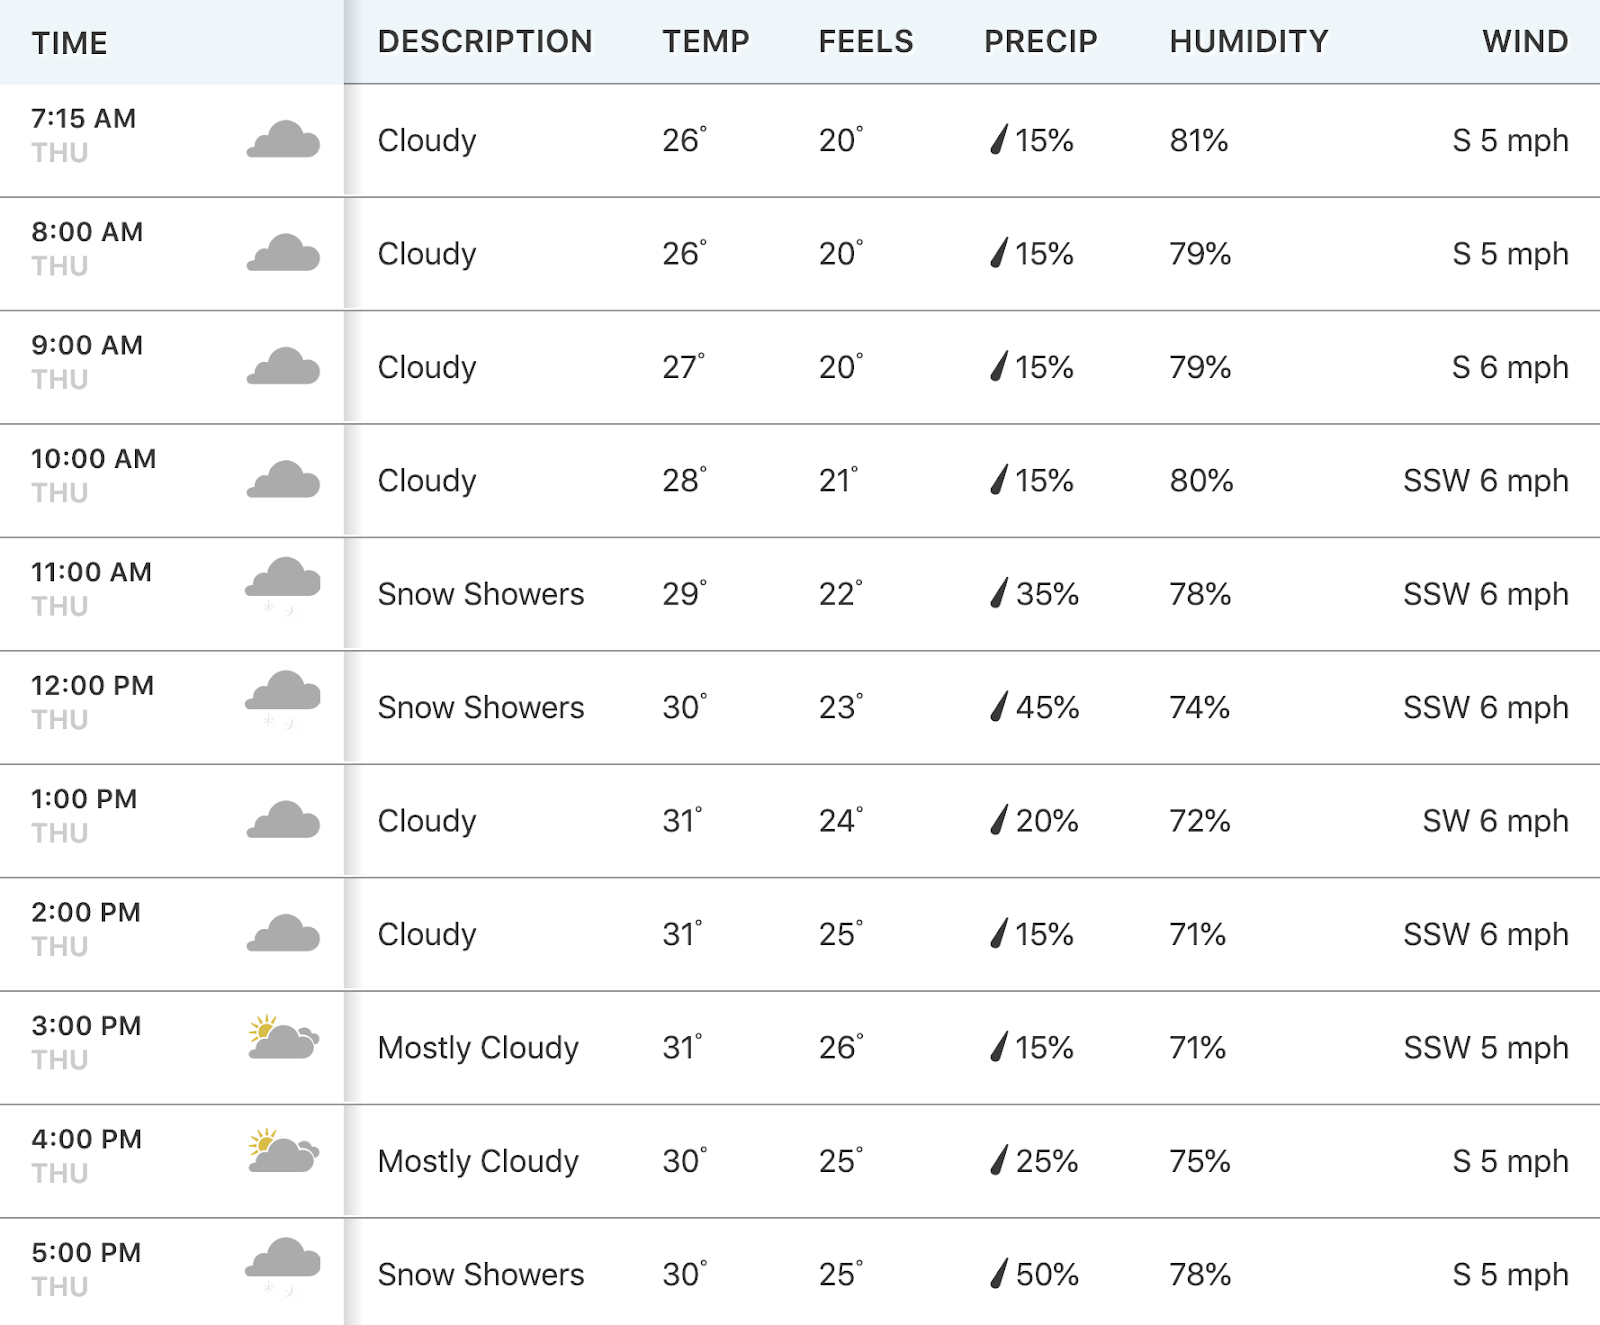Click the SW 6 mph wind value
Image resolution: width=1600 pixels, height=1325 pixels.
(1495, 821)
